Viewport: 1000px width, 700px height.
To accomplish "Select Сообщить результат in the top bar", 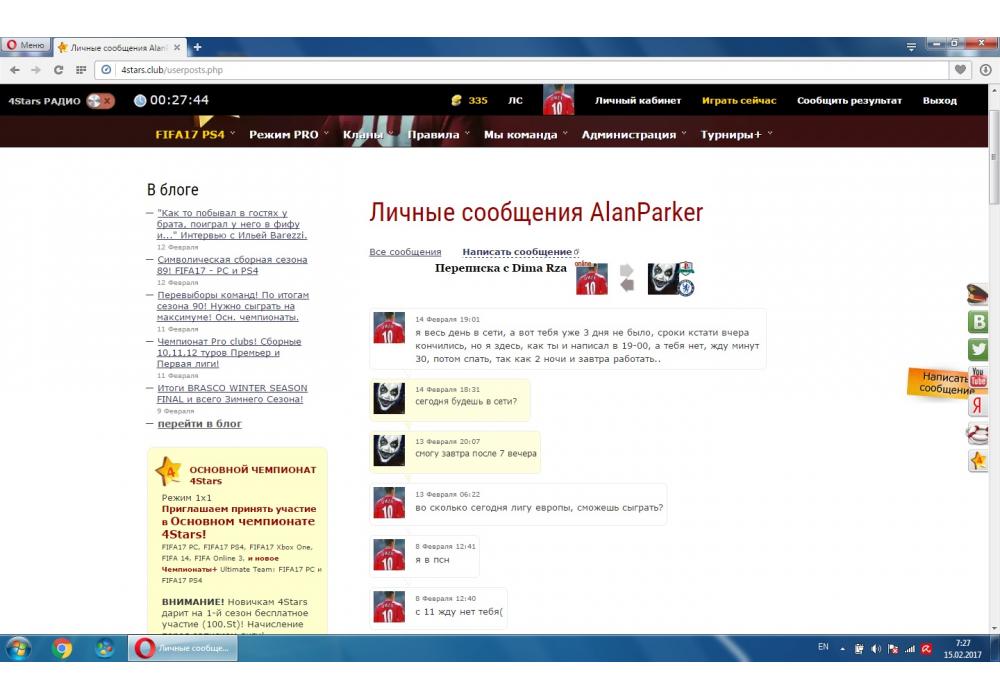I will pos(849,101).
